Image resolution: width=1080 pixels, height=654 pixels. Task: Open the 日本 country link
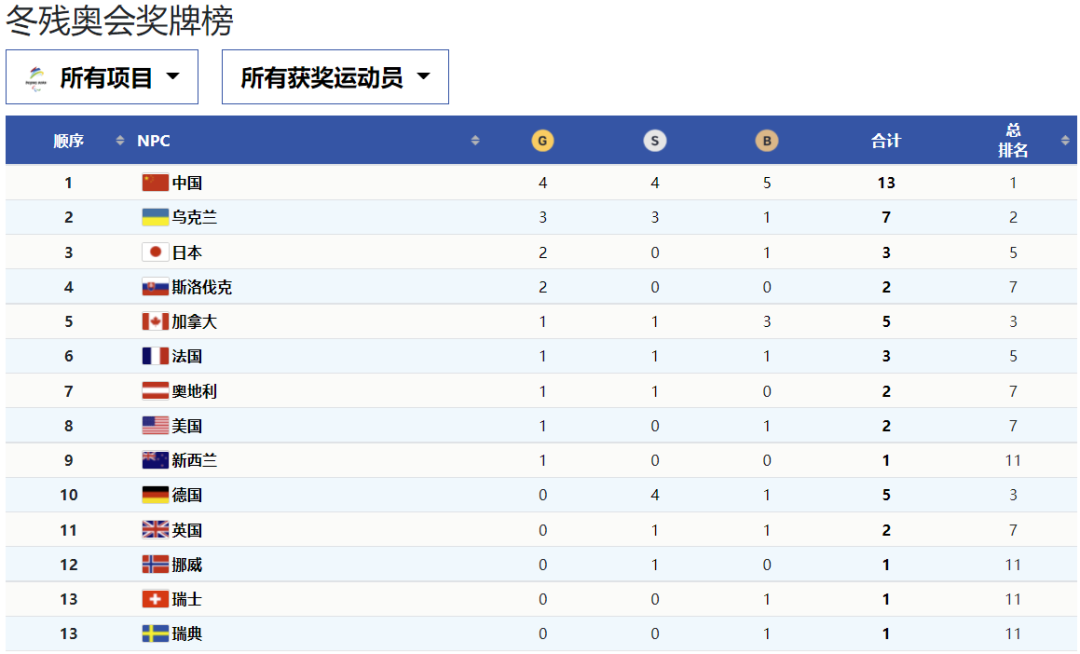(187, 252)
